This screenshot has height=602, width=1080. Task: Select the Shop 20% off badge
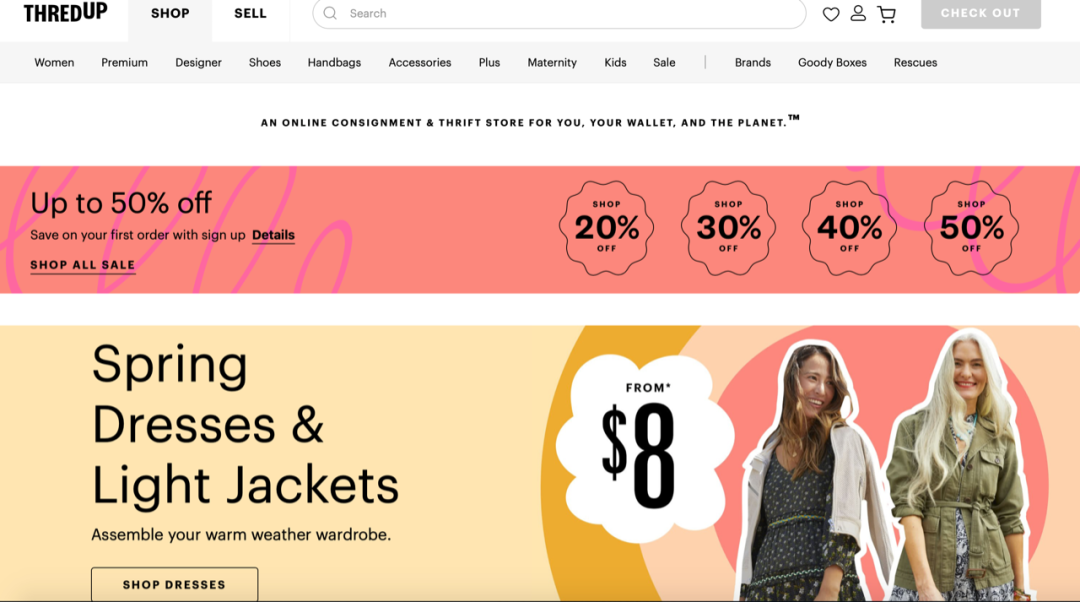pos(606,227)
